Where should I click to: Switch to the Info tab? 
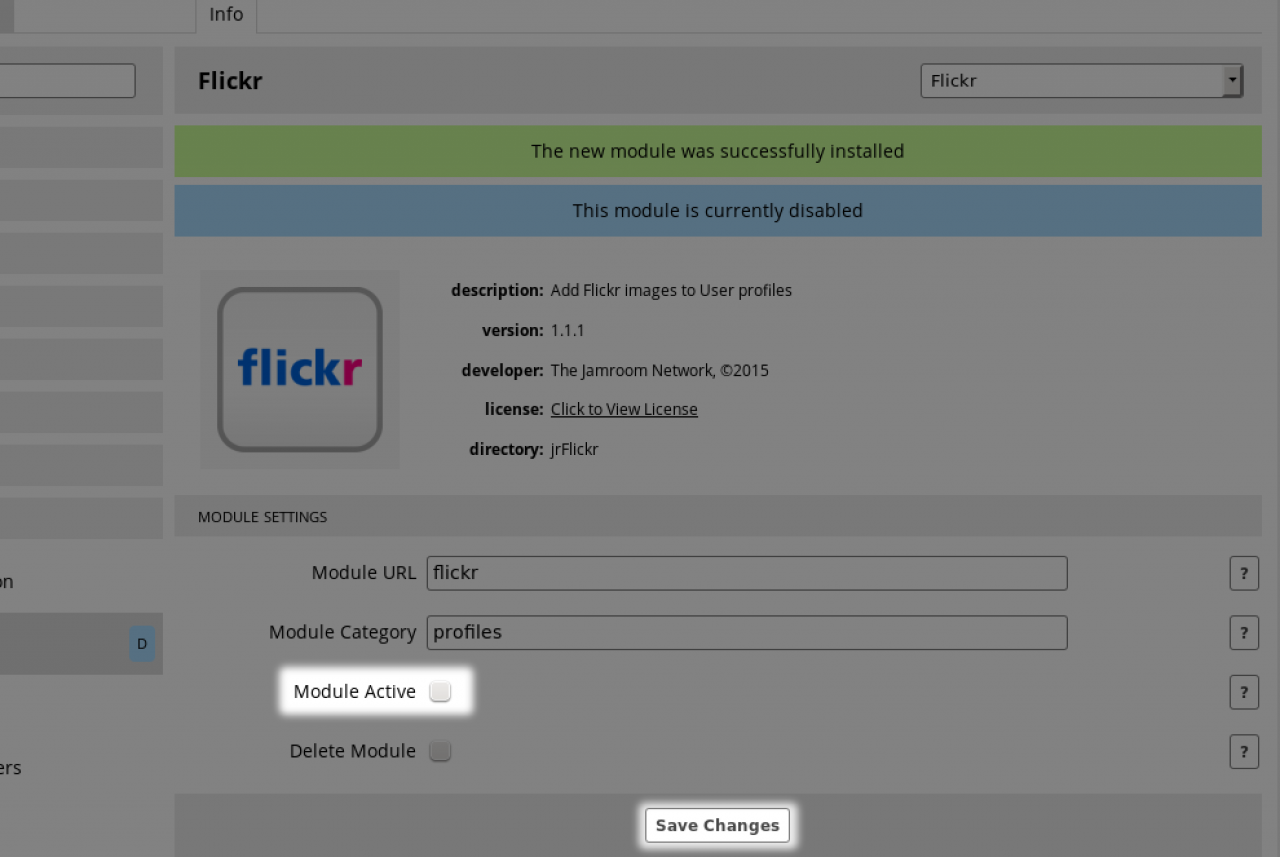coord(226,15)
